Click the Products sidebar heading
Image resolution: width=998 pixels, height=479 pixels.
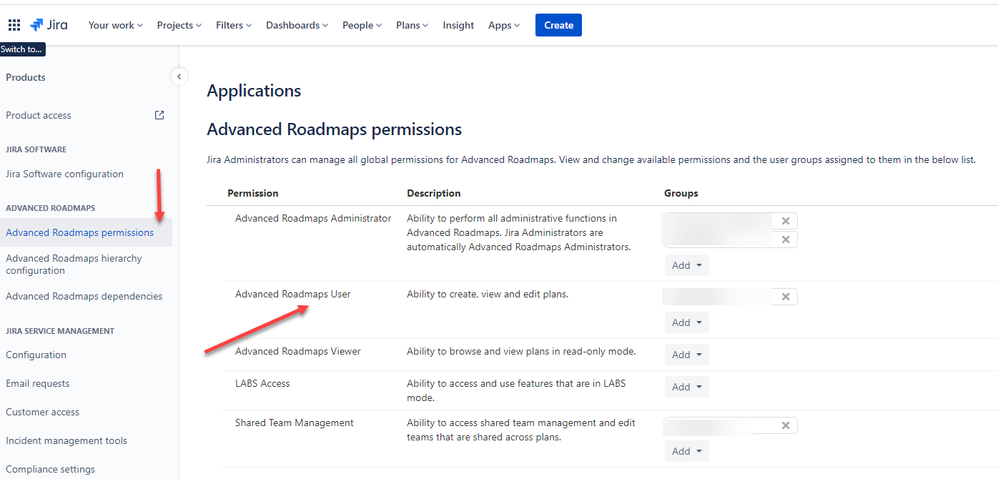click(x=25, y=78)
